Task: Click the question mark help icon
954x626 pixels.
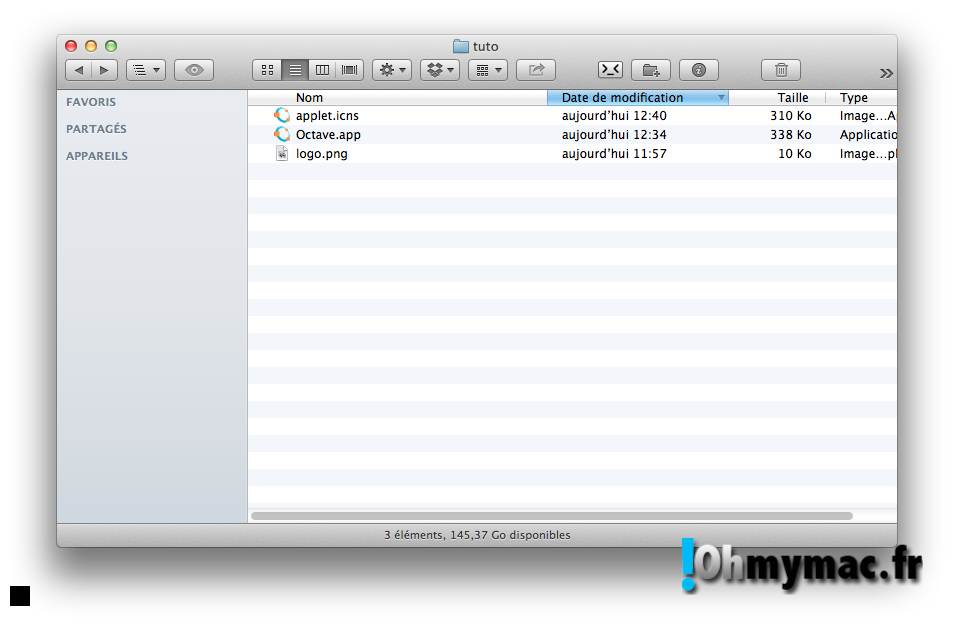Action: point(699,70)
